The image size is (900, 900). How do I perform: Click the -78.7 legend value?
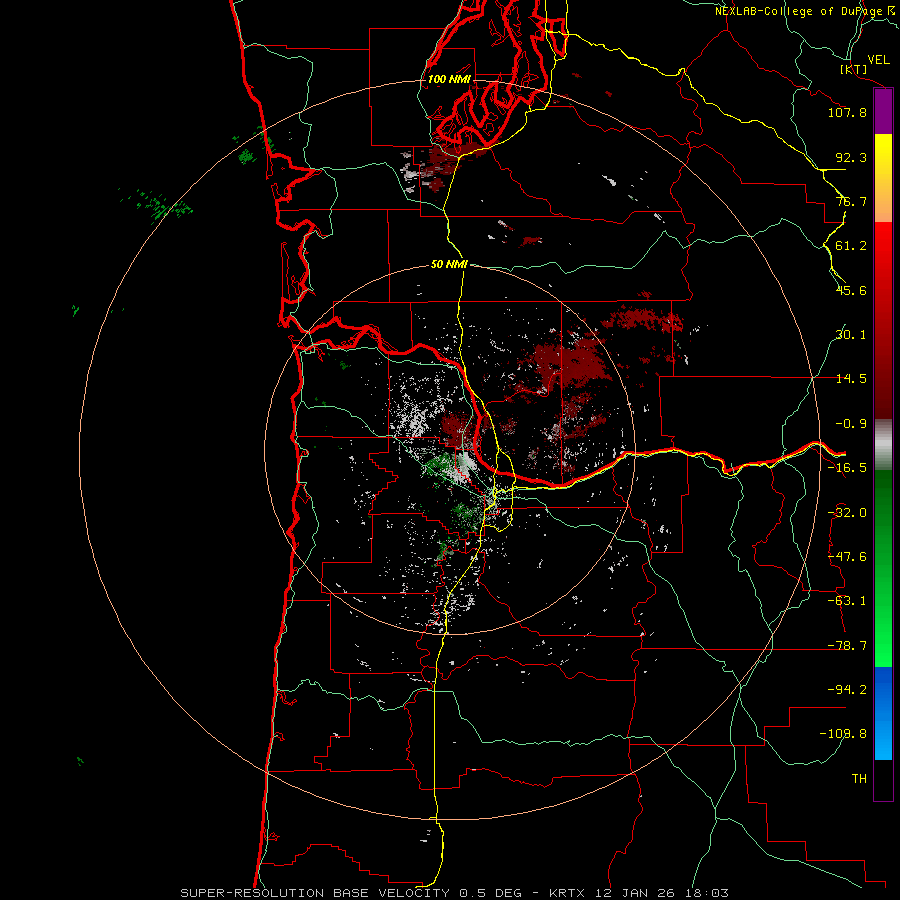pyautogui.click(x=847, y=646)
